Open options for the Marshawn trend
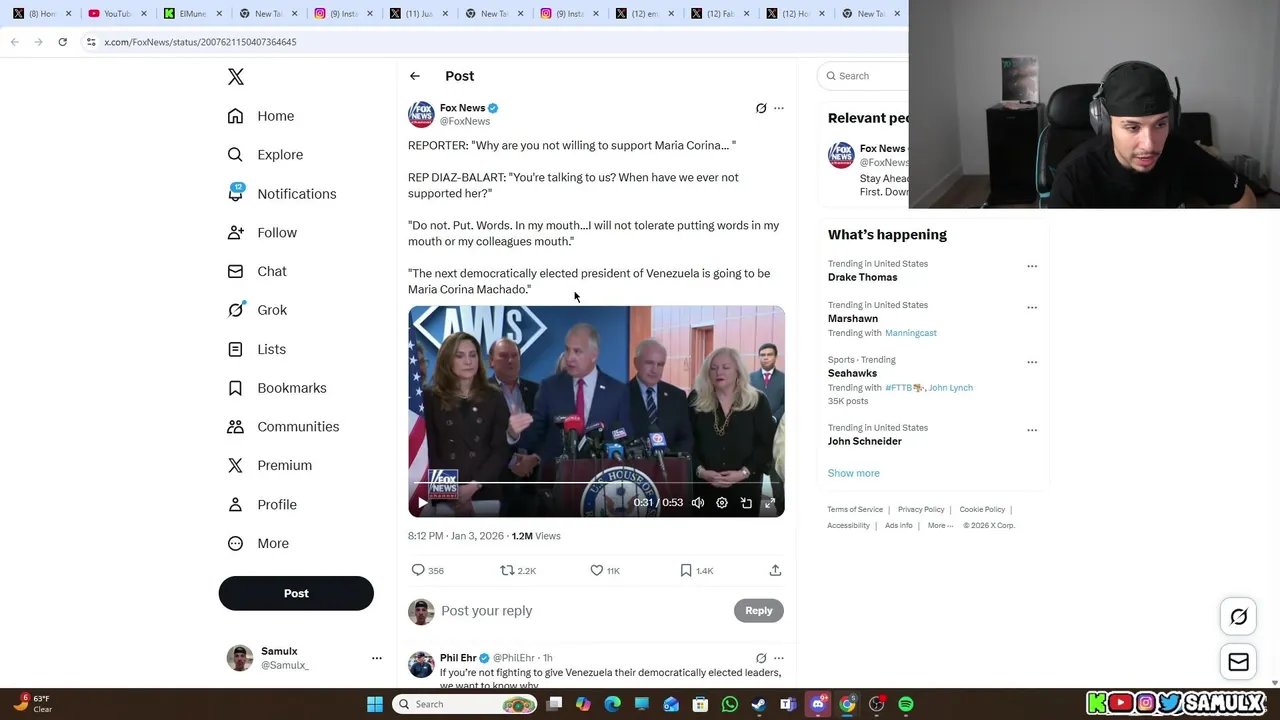Screen dimensions: 1280x720 point(1032,307)
